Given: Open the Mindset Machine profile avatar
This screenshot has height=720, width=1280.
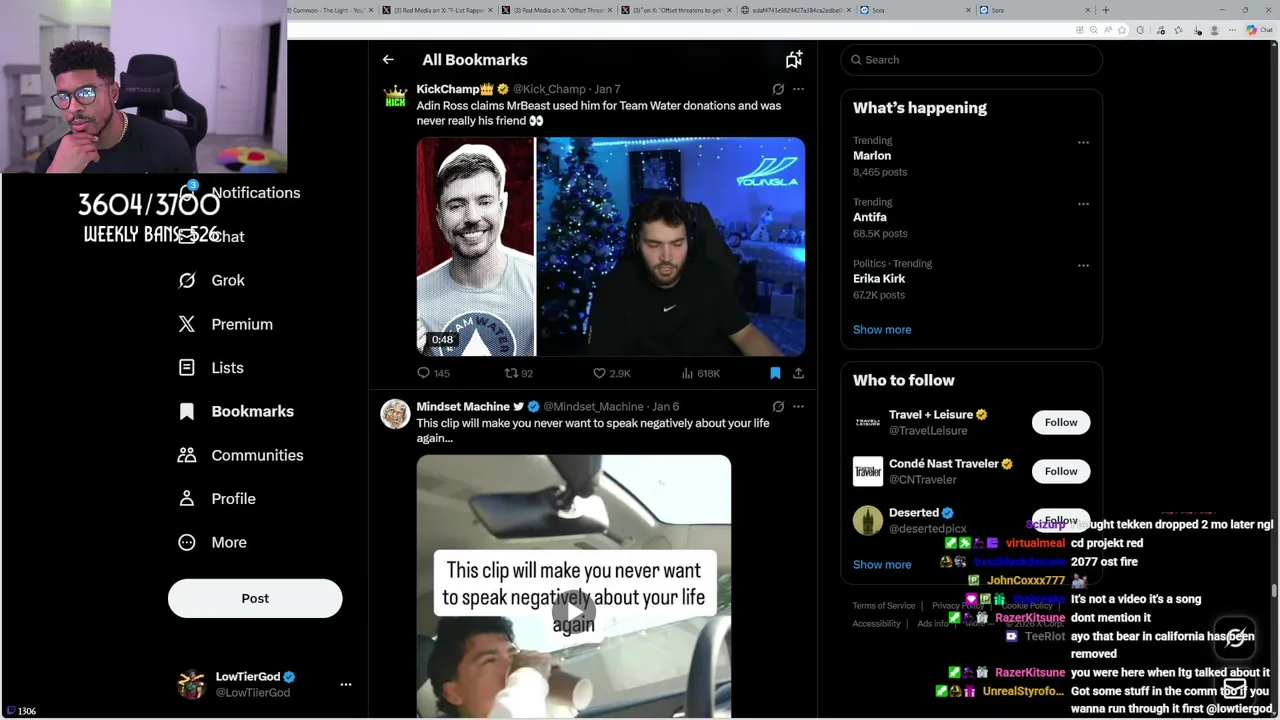Looking at the screenshot, I should click(x=396, y=414).
